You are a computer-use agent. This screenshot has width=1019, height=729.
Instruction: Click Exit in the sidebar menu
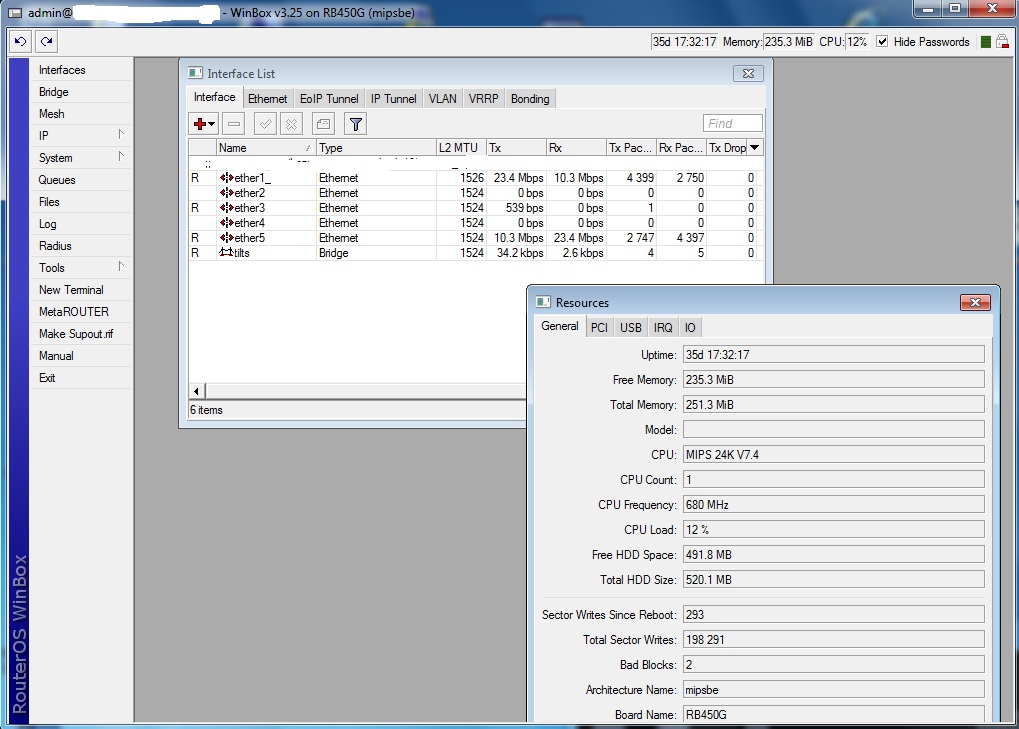click(x=81, y=378)
